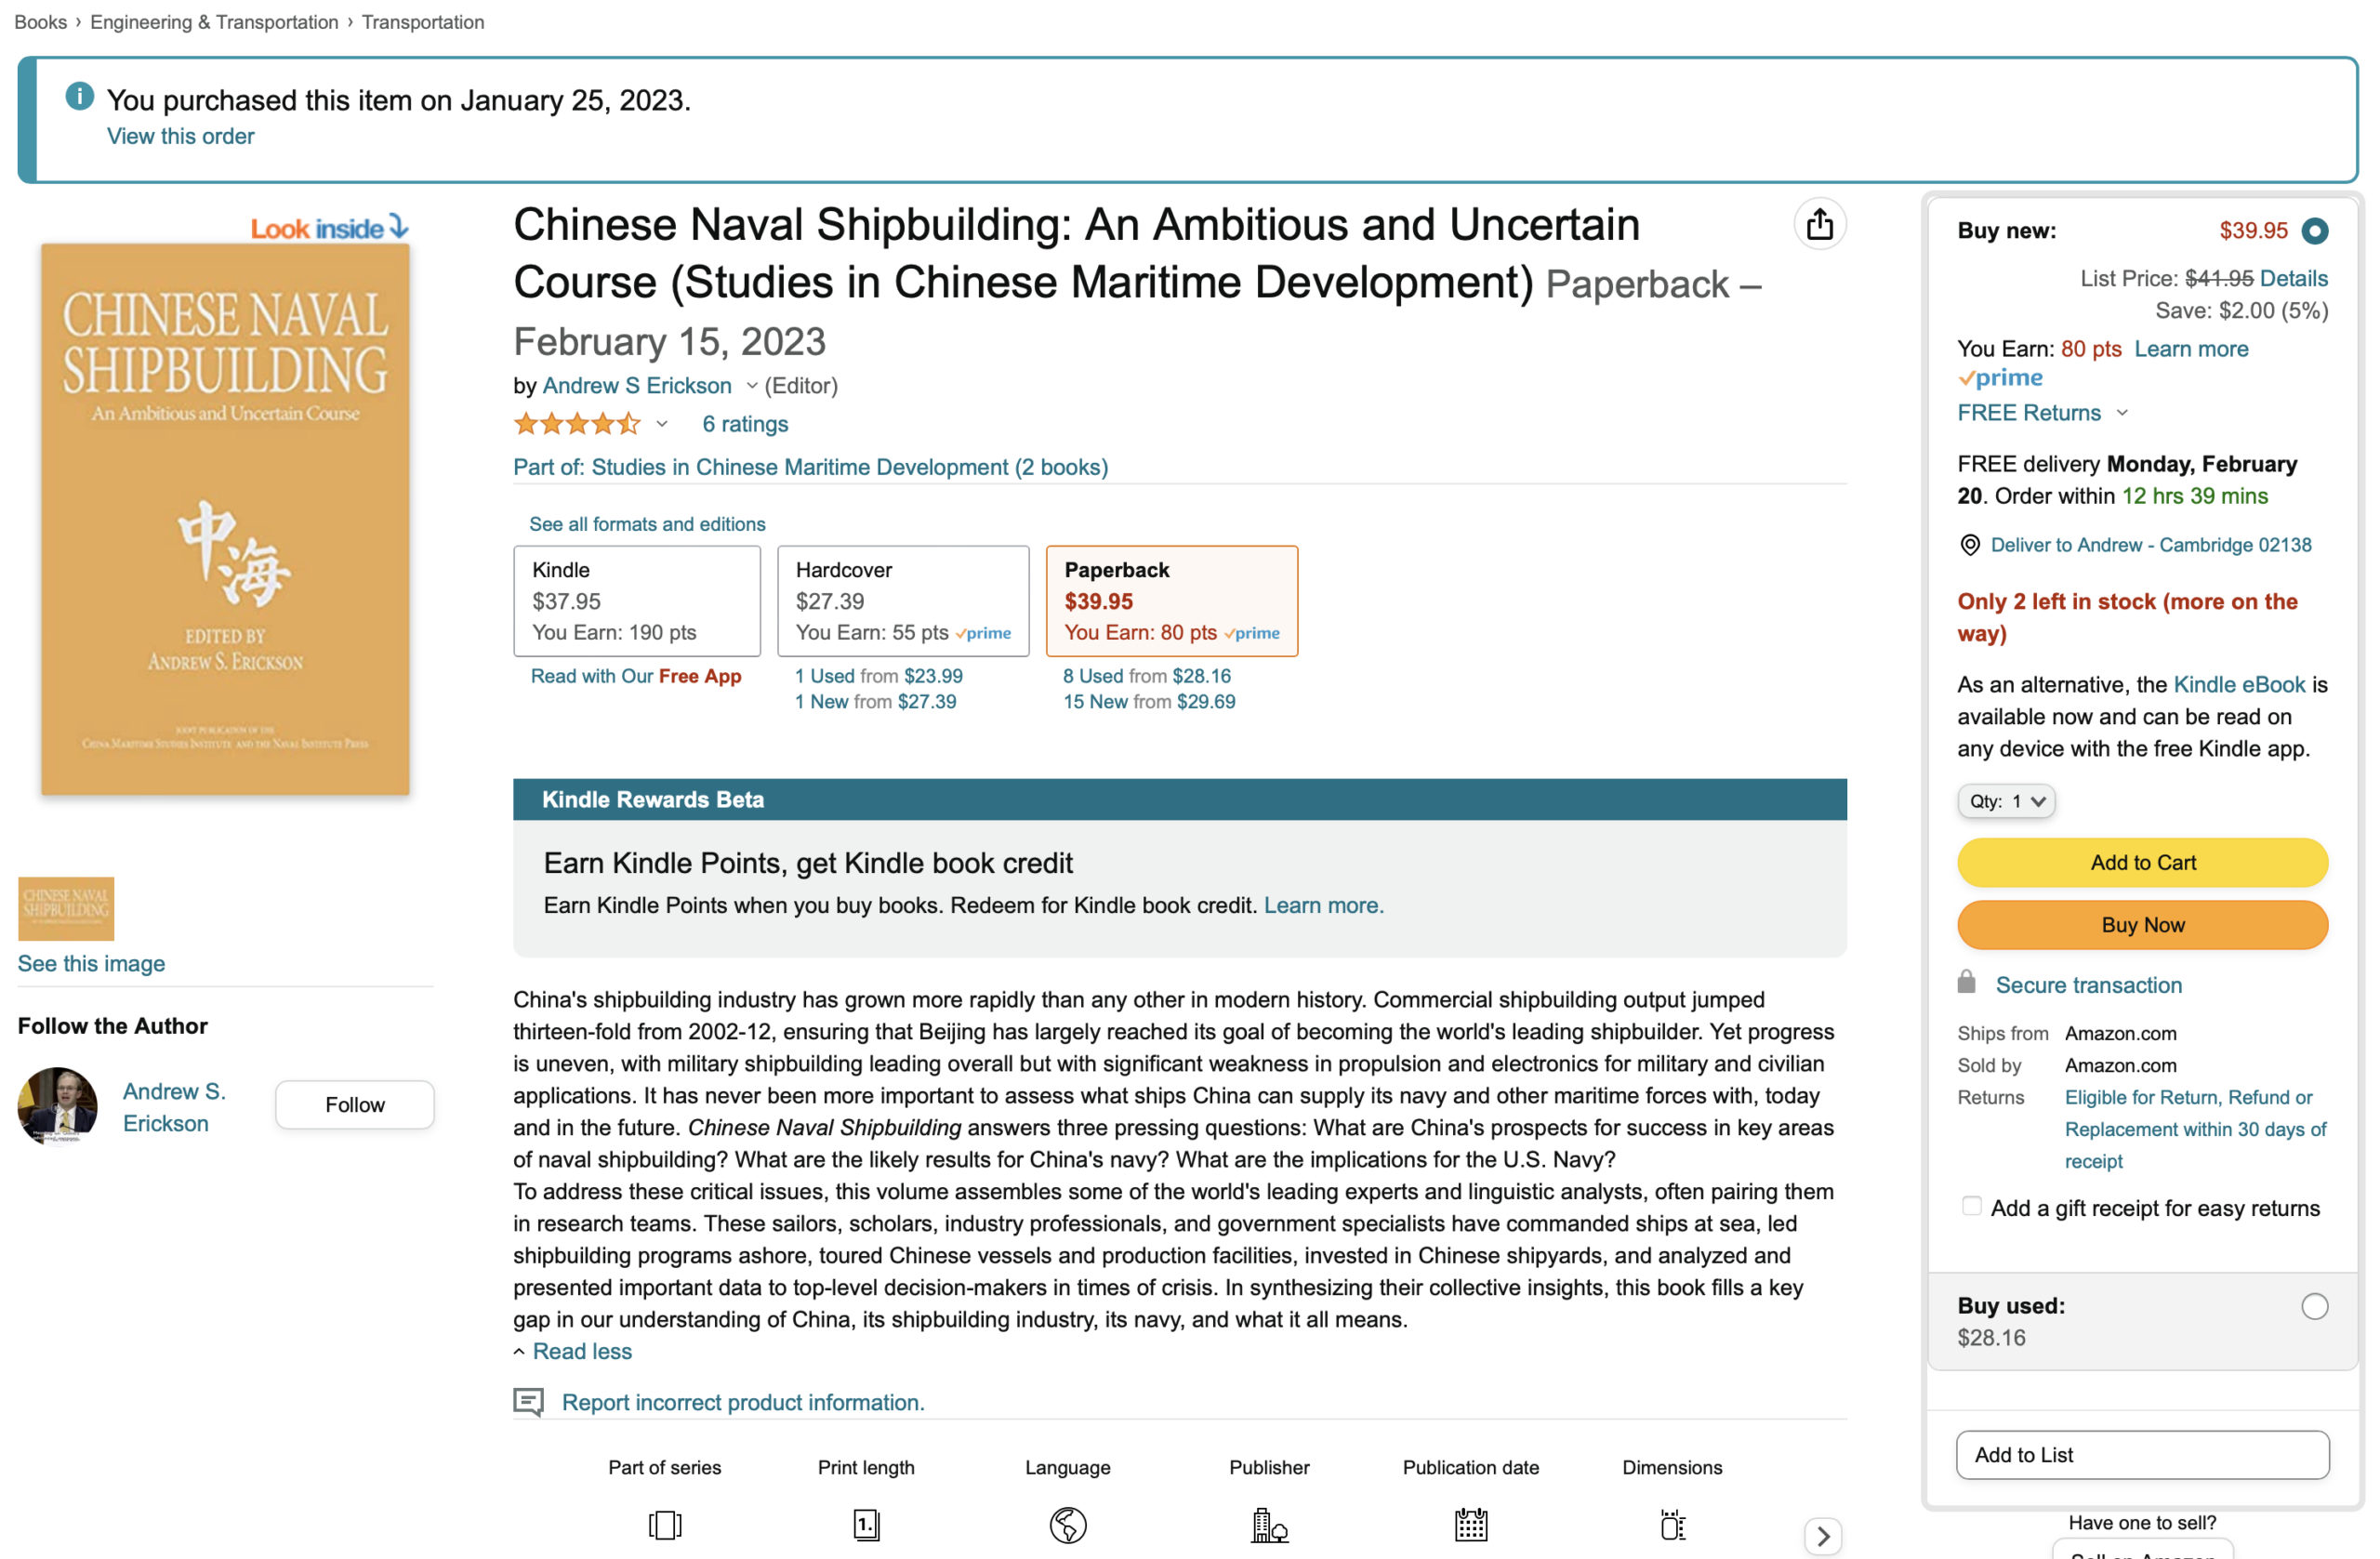Open 15 New from $29.69 offer
This screenshot has width=2380, height=1559.
click(x=1149, y=702)
